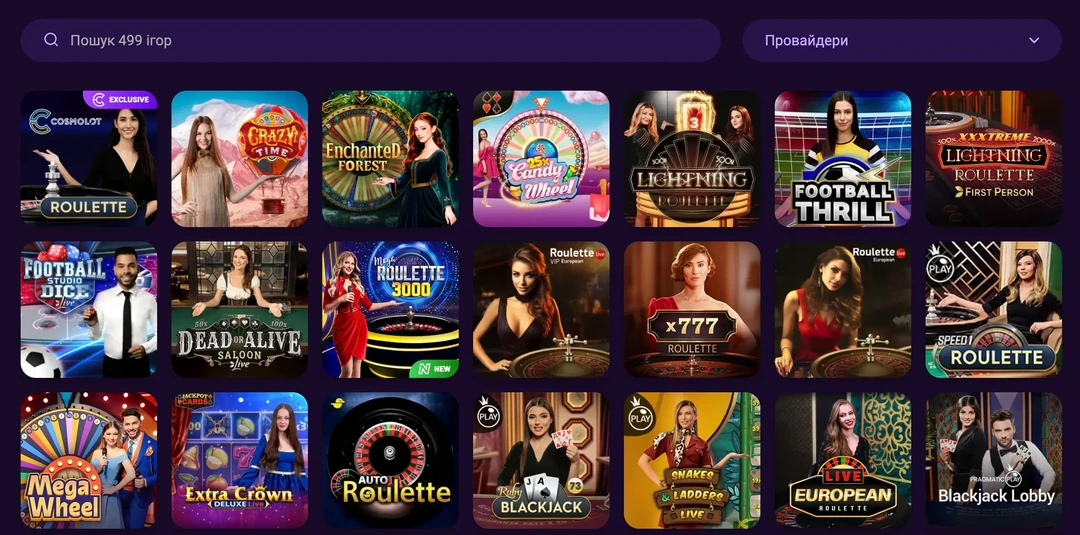Launch the Mega Roulette 3000 game

[x=390, y=309]
